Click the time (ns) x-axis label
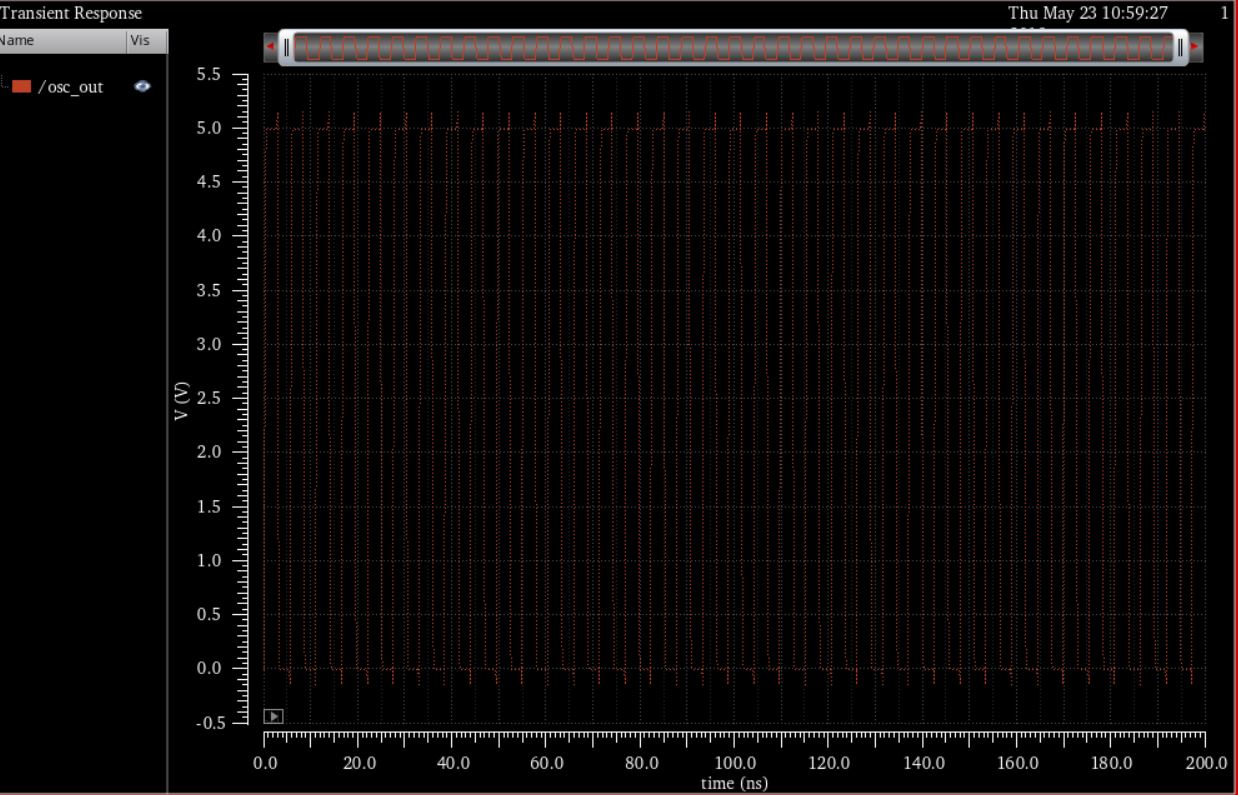The height and width of the screenshot is (795, 1238). 733,783
